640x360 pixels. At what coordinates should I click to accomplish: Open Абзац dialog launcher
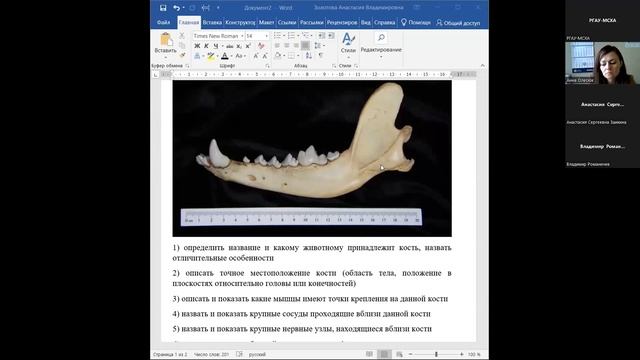(x=334, y=66)
